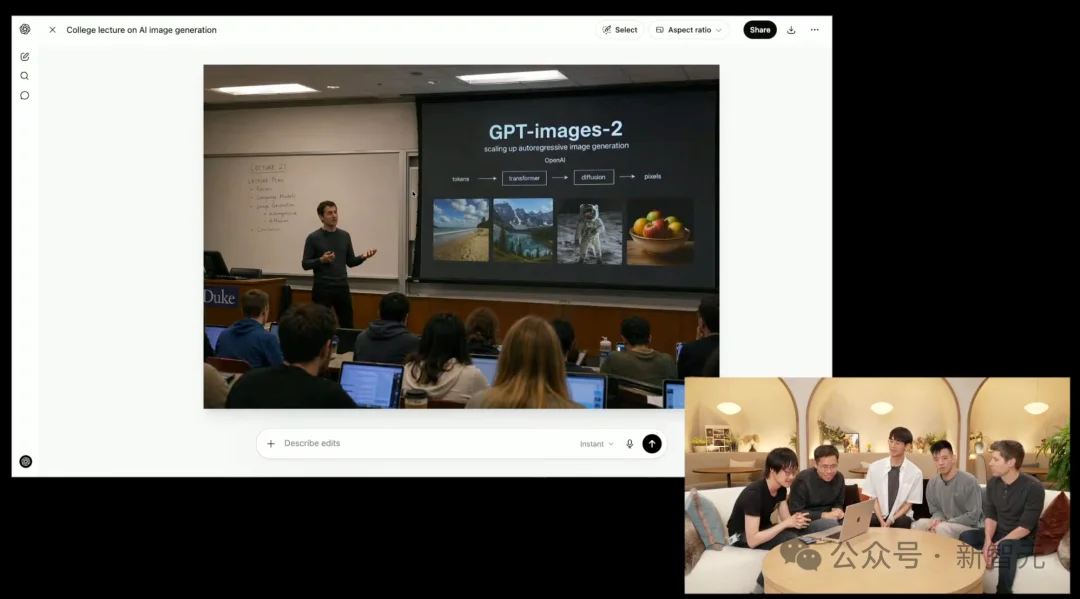The image size is (1080, 599).
Task: Open more options with the ellipsis menu
Action: coord(814,29)
